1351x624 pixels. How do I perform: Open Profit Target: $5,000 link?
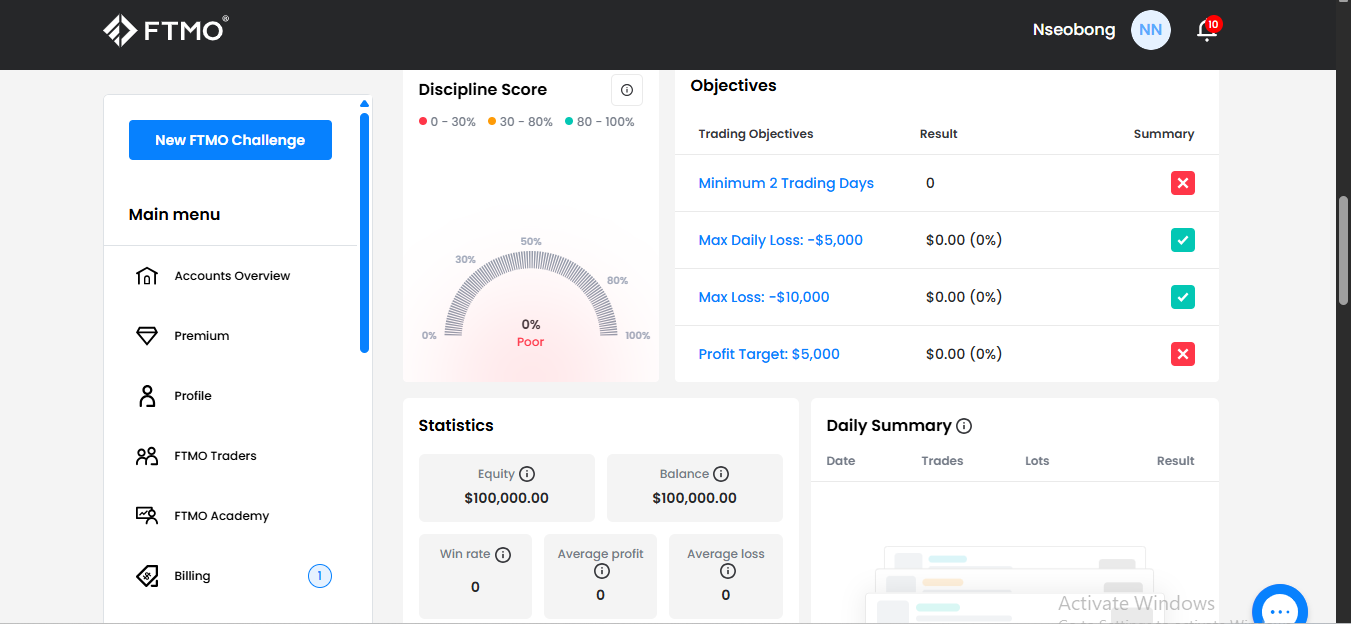[x=769, y=354]
